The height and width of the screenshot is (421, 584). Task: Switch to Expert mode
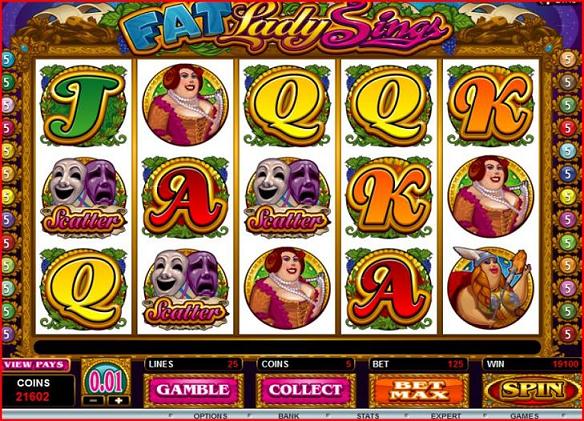446,416
